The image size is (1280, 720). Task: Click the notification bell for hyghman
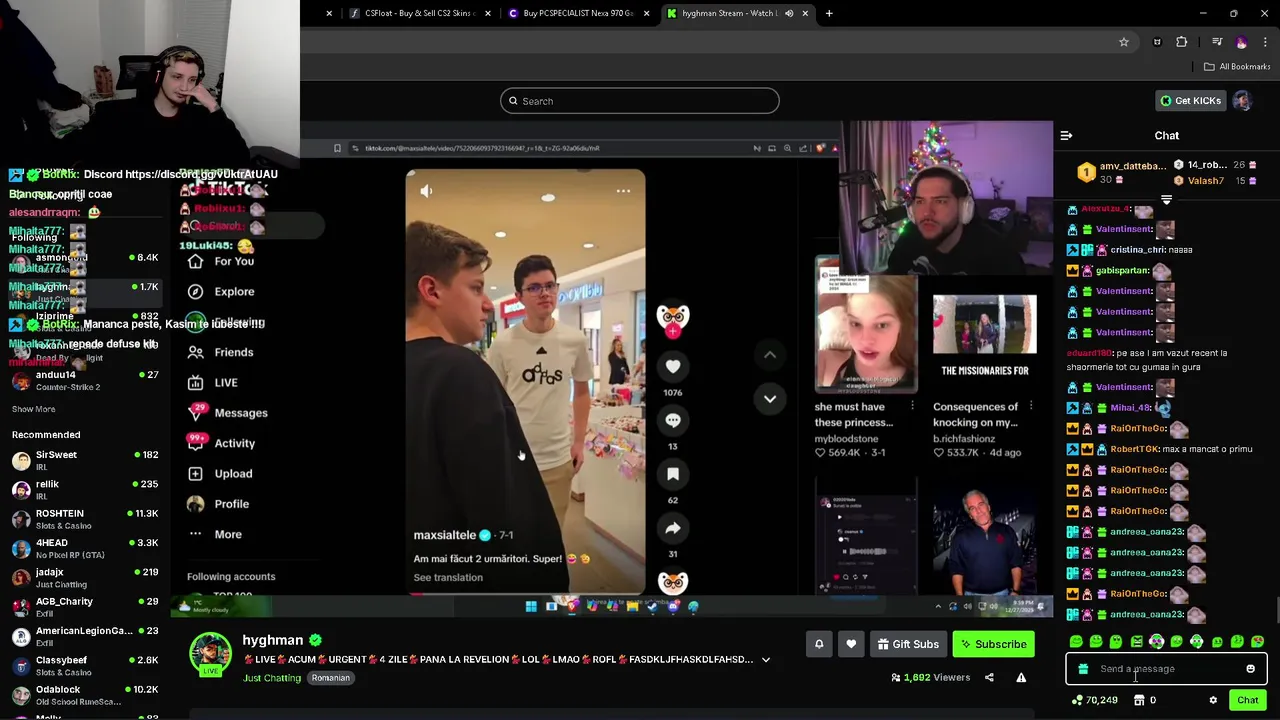tap(819, 644)
